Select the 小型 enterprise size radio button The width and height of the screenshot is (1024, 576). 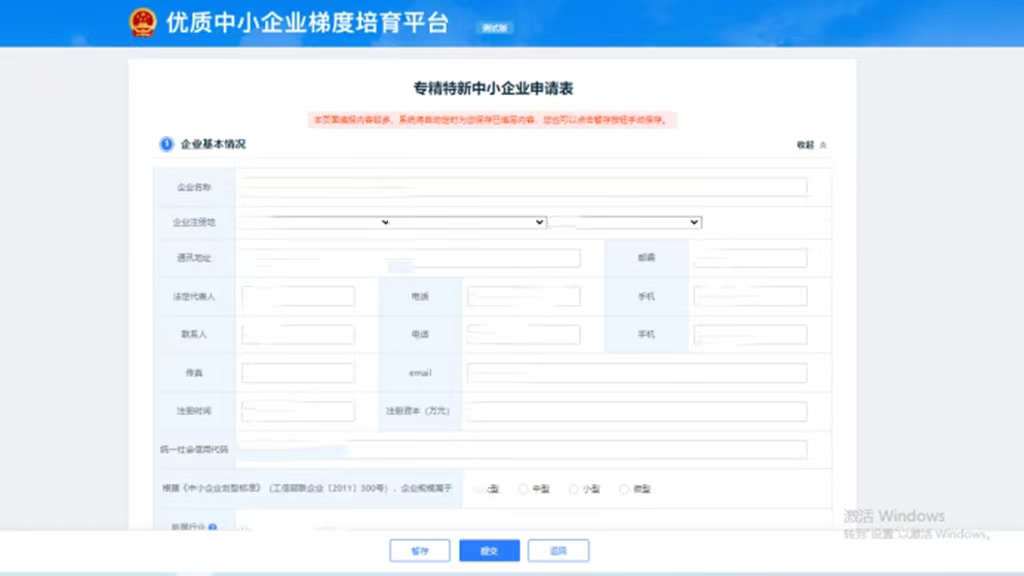(574, 489)
